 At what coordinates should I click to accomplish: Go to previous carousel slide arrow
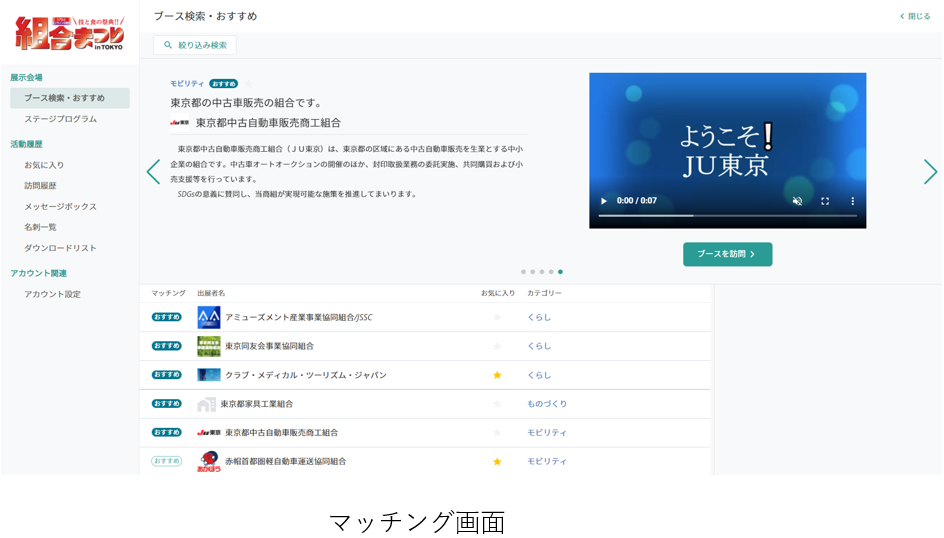154,172
